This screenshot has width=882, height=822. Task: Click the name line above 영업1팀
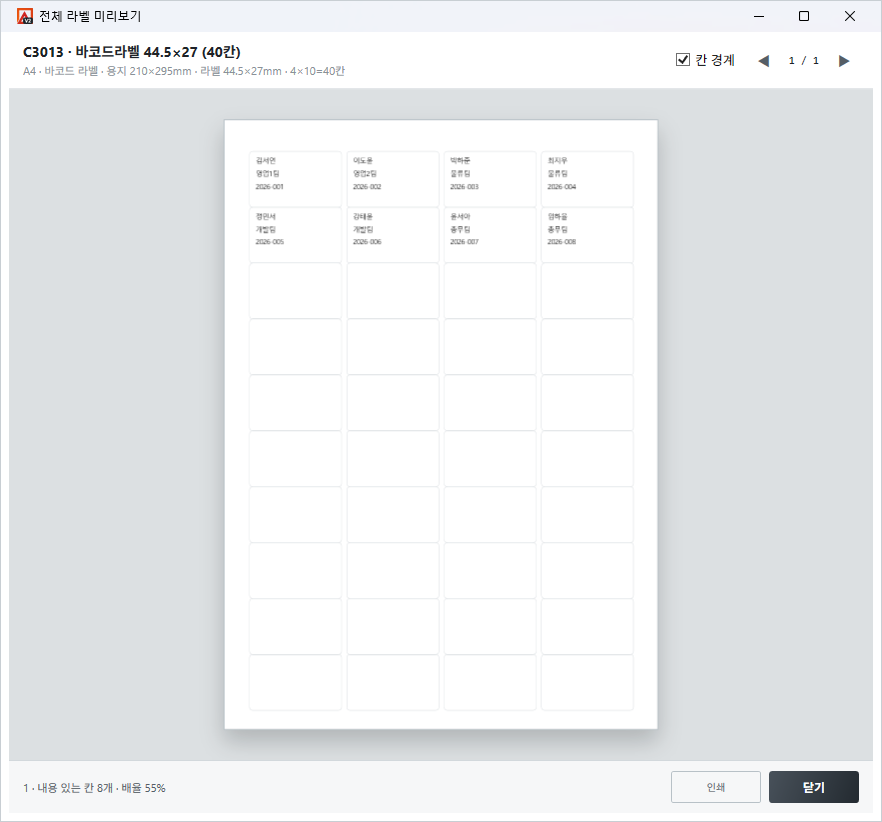(x=266, y=161)
